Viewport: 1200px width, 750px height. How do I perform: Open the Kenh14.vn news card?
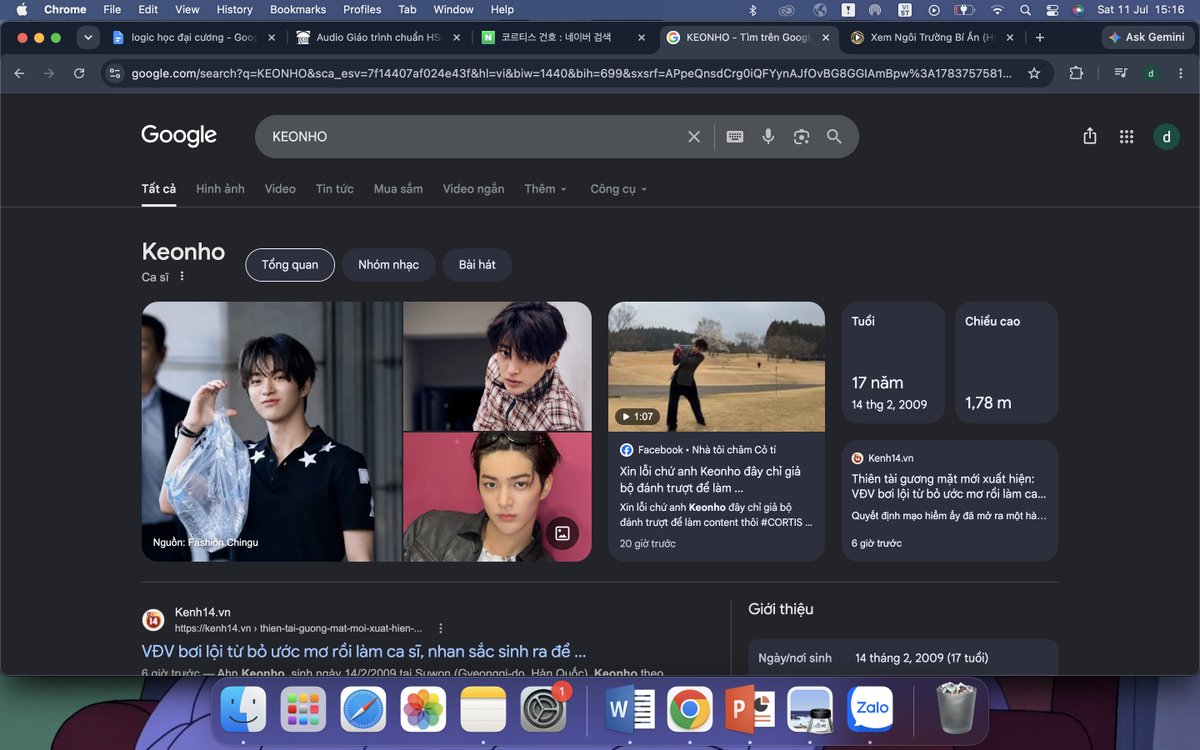click(950, 500)
